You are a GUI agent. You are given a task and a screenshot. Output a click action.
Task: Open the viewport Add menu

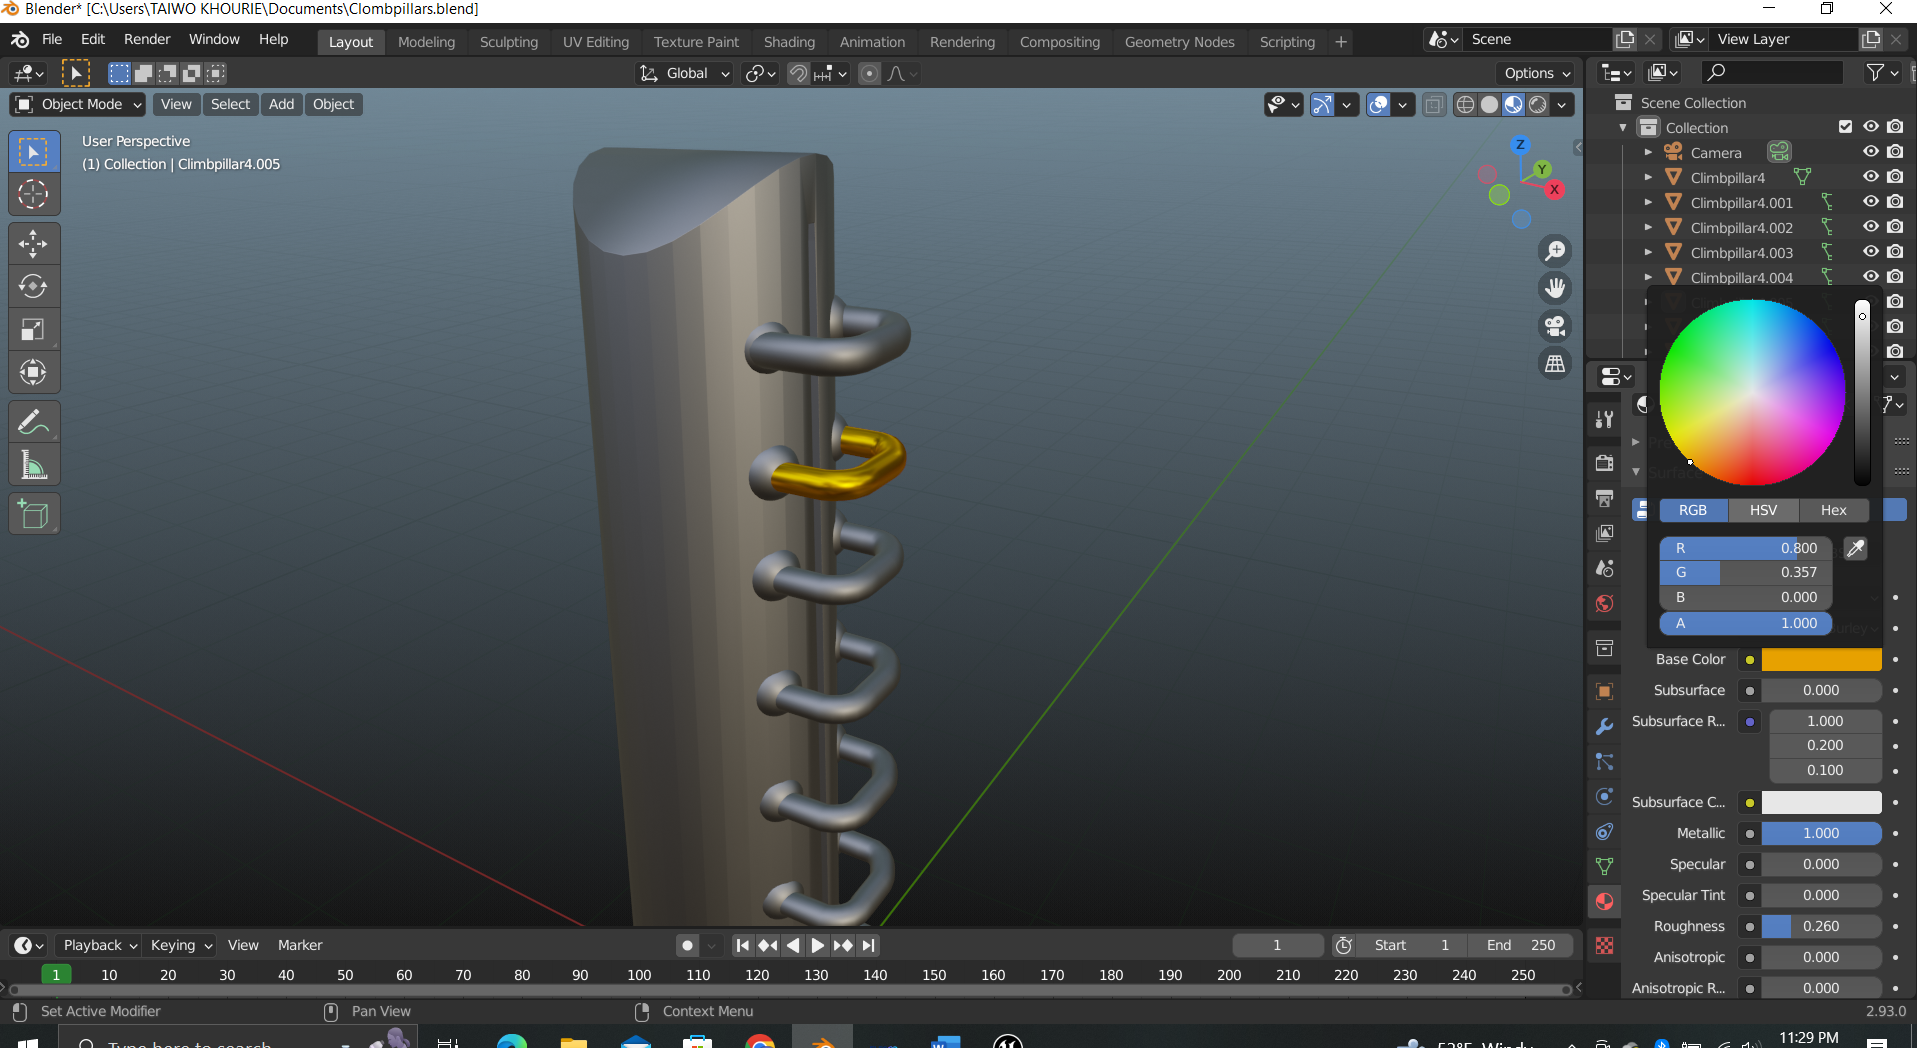pyautogui.click(x=282, y=104)
